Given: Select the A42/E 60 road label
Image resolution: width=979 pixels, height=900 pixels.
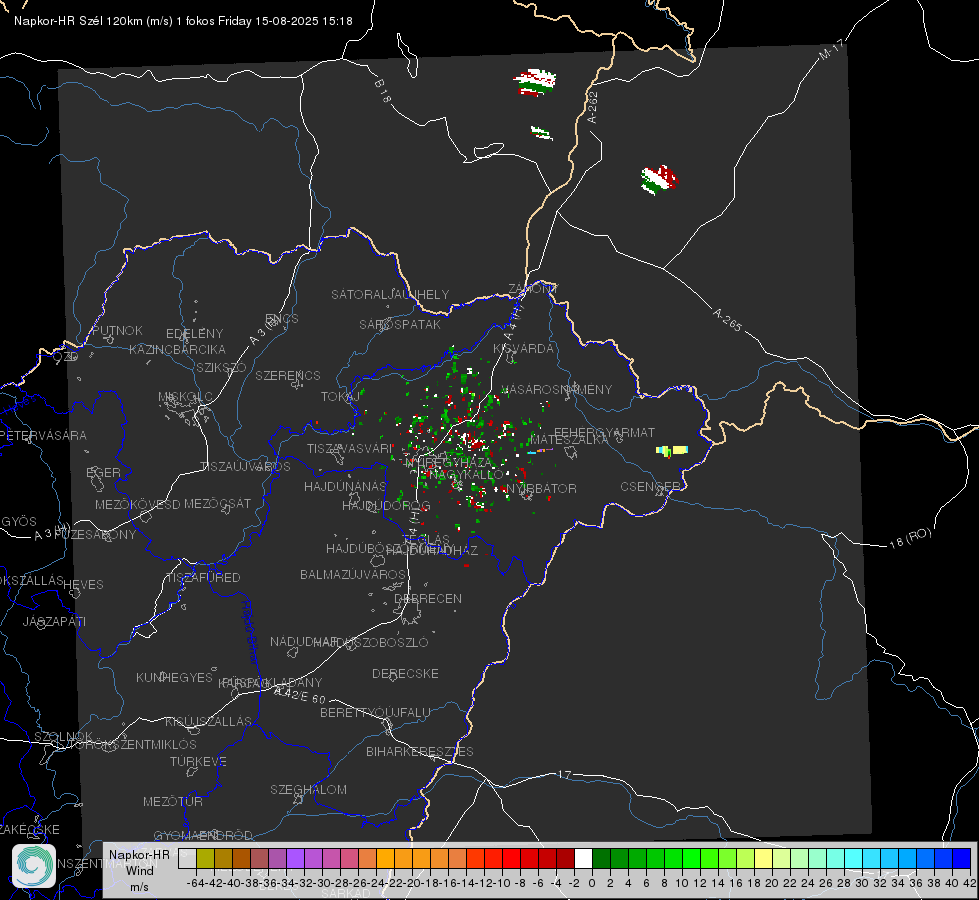Looking at the screenshot, I should (300, 695).
